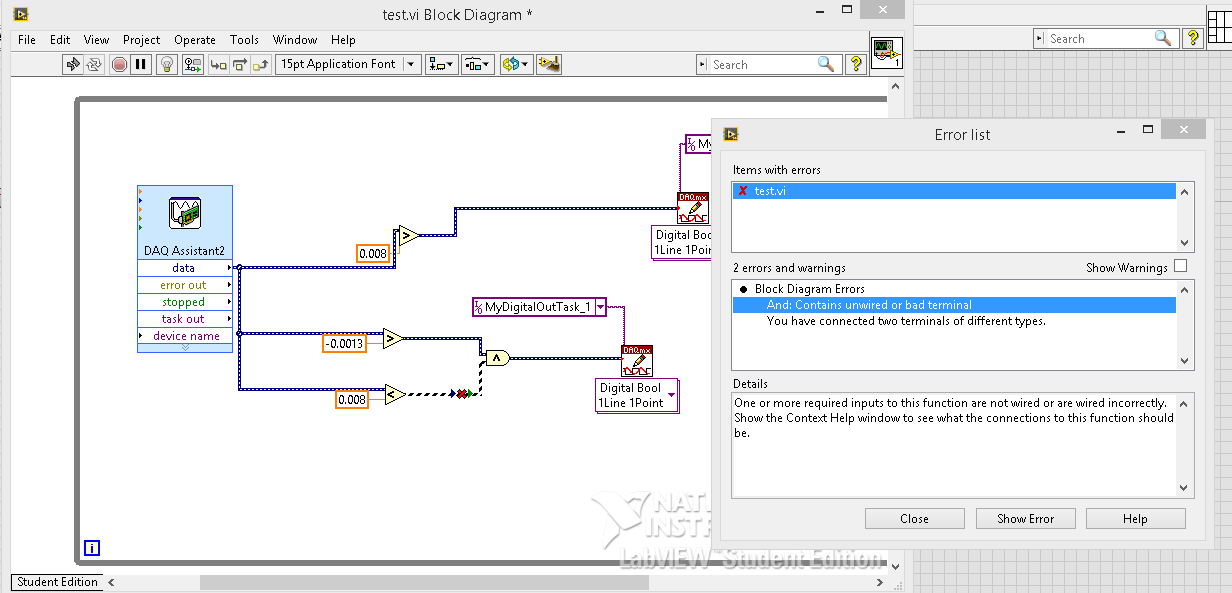The image size is (1232, 593).
Task: Click the loop iteration terminal i
Action: 92,548
